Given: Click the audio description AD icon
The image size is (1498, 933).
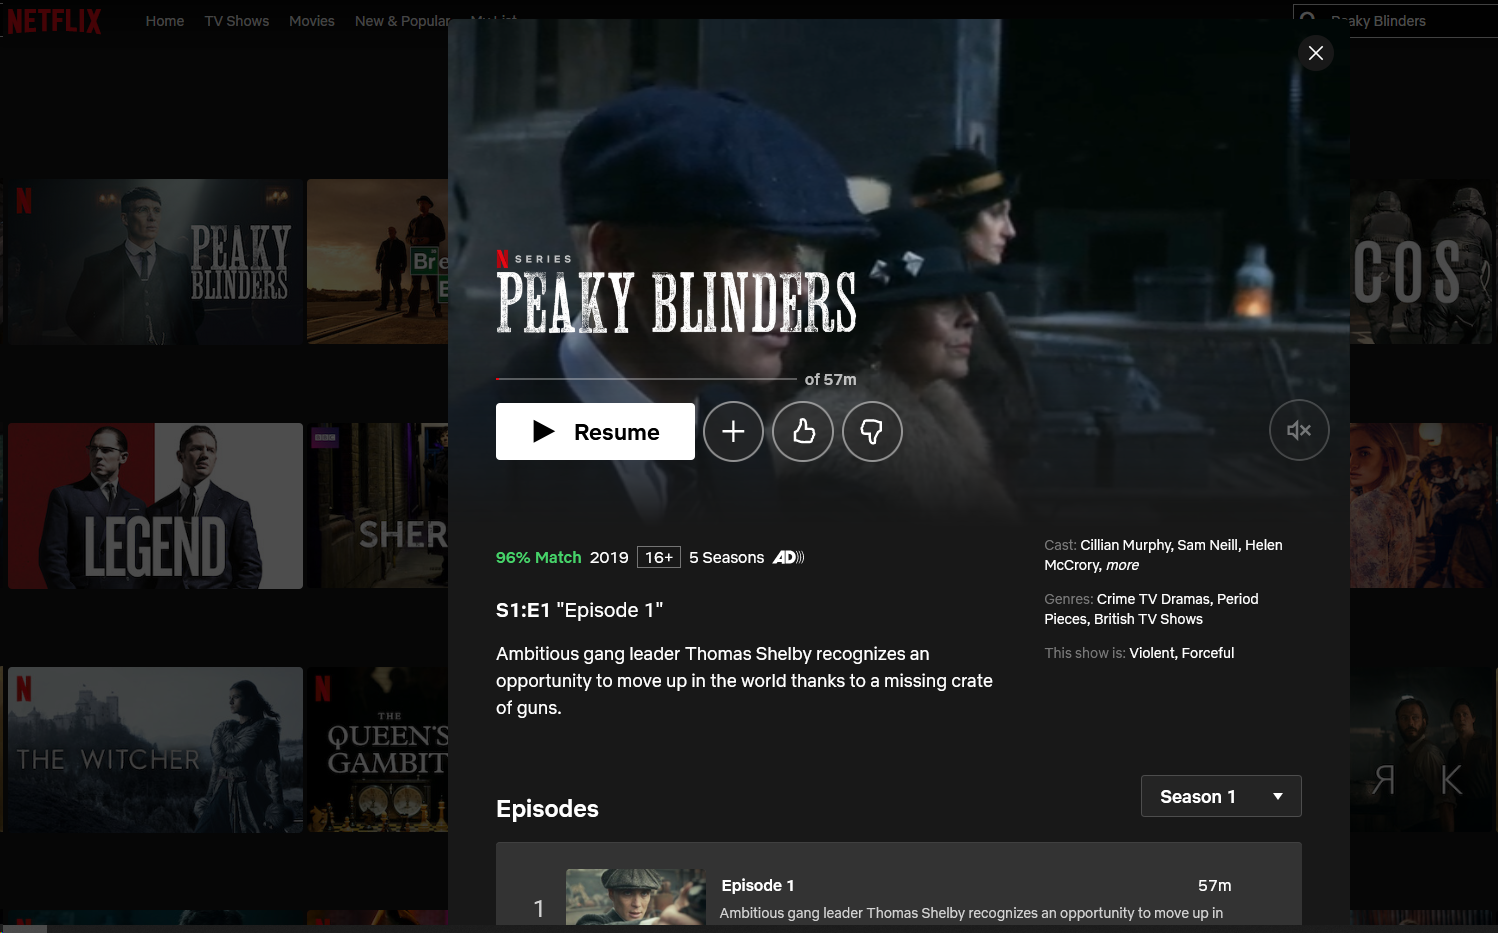Looking at the screenshot, I should pos(788,557).
